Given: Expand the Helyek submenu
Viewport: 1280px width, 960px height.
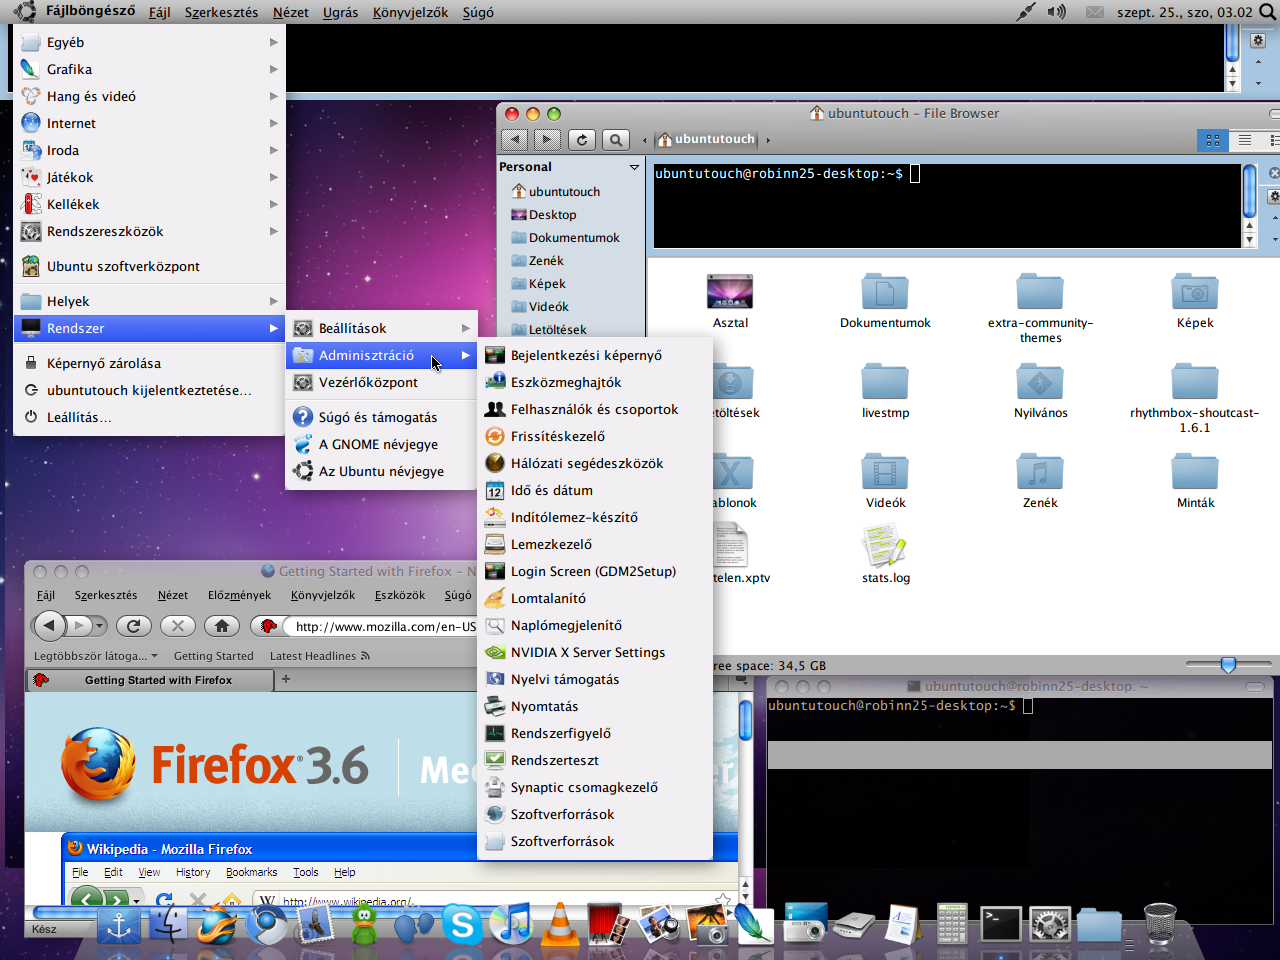Looking at the screenshot, I should [150, 301].
